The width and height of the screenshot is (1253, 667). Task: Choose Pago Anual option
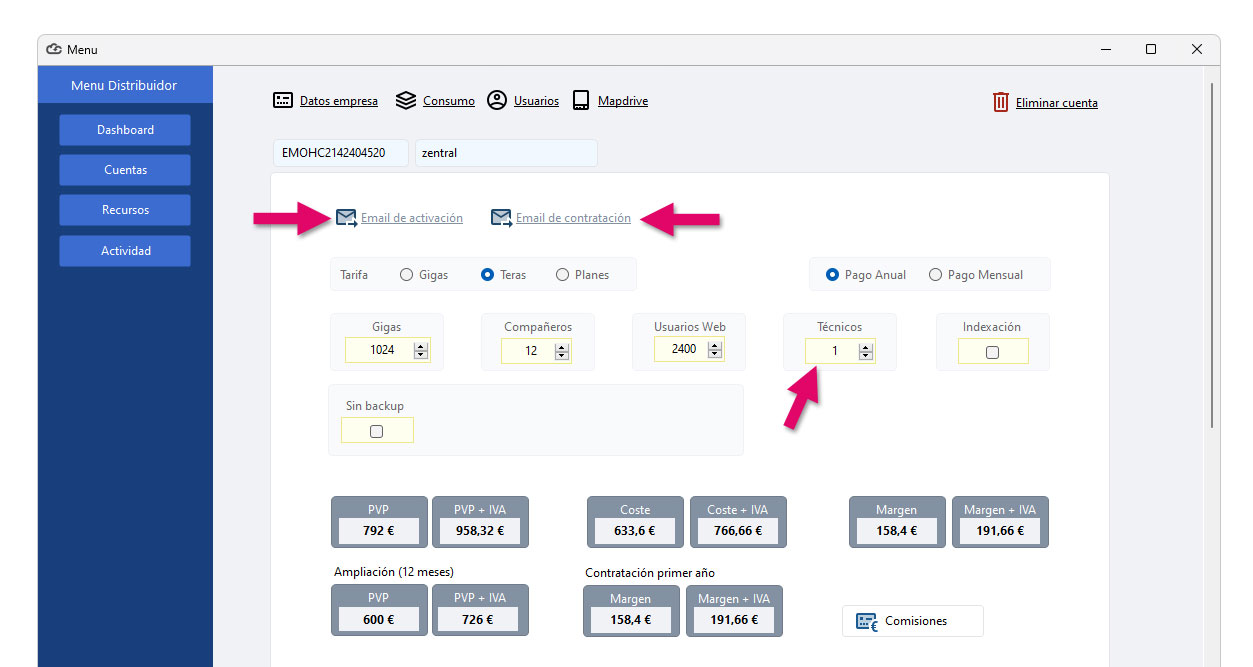[x=832, y=275]
